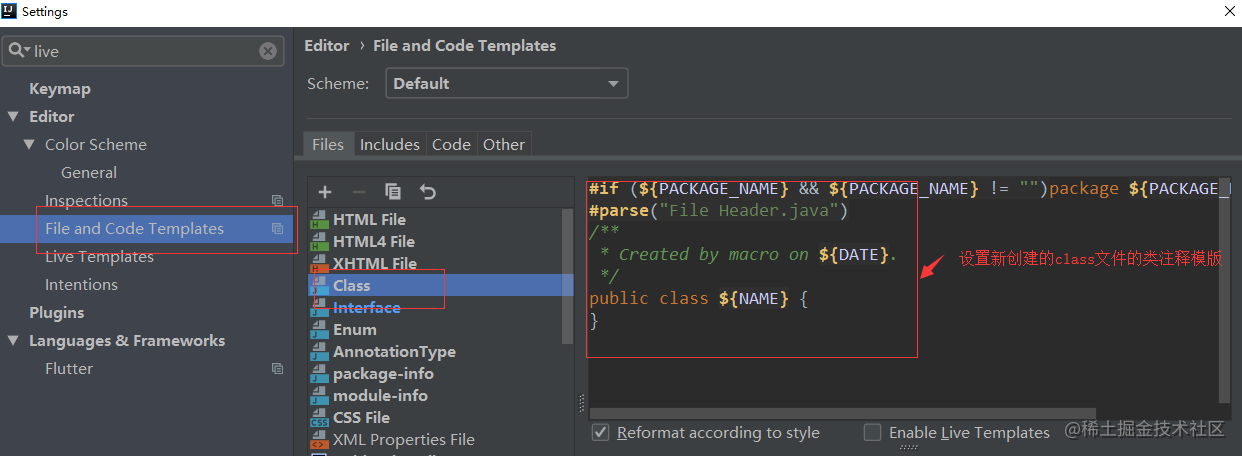Click the search settings input field

click(x=143, y=51)
